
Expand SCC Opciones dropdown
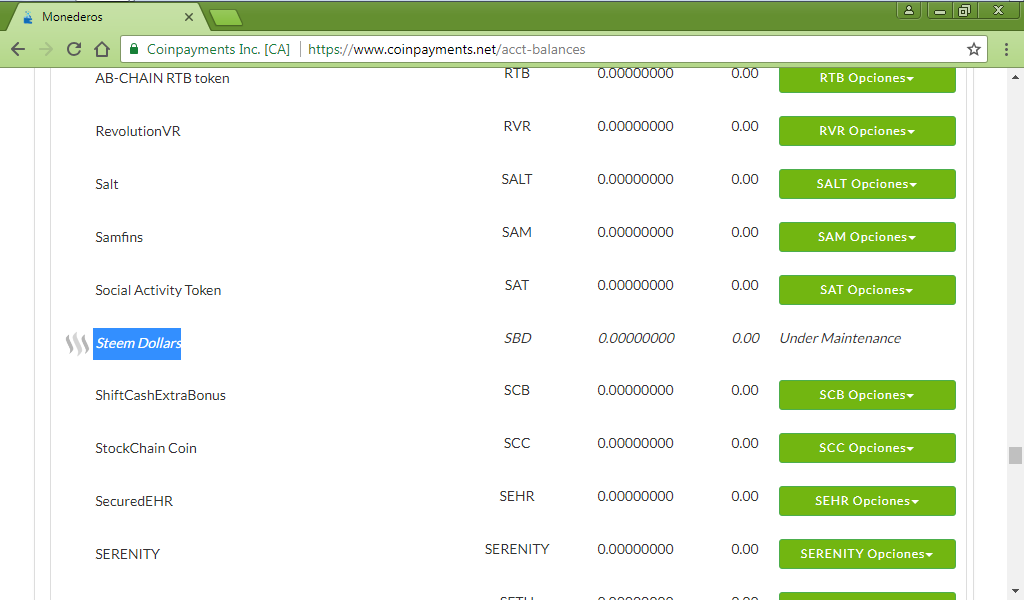(867, 448)
